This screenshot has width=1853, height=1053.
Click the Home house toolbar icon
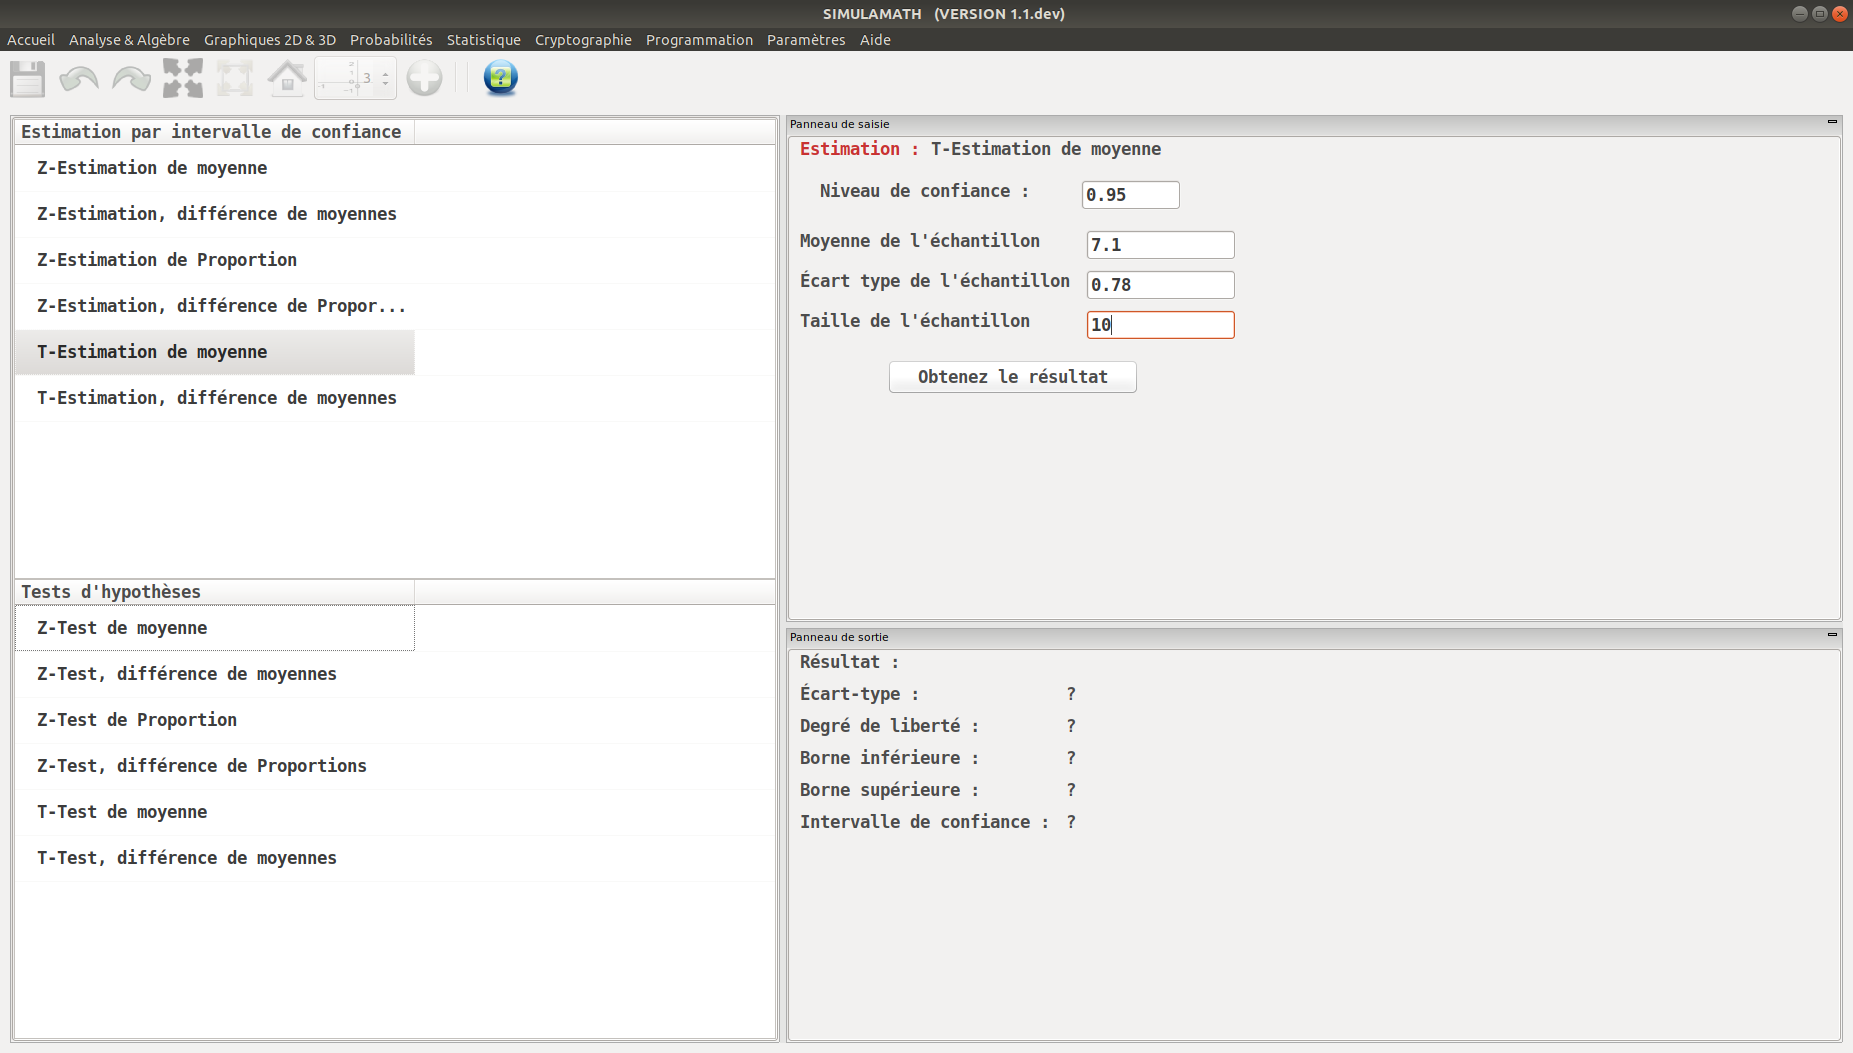coord(287,78)
